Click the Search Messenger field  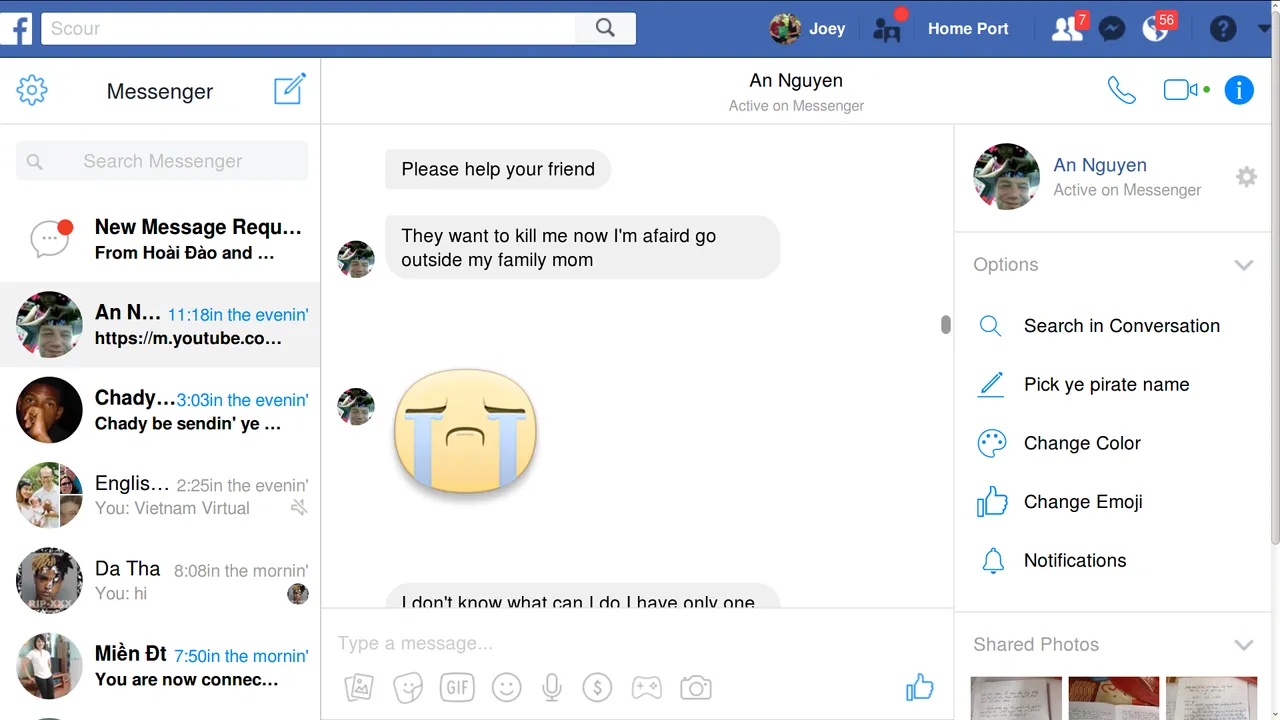(x=162, y=161)
